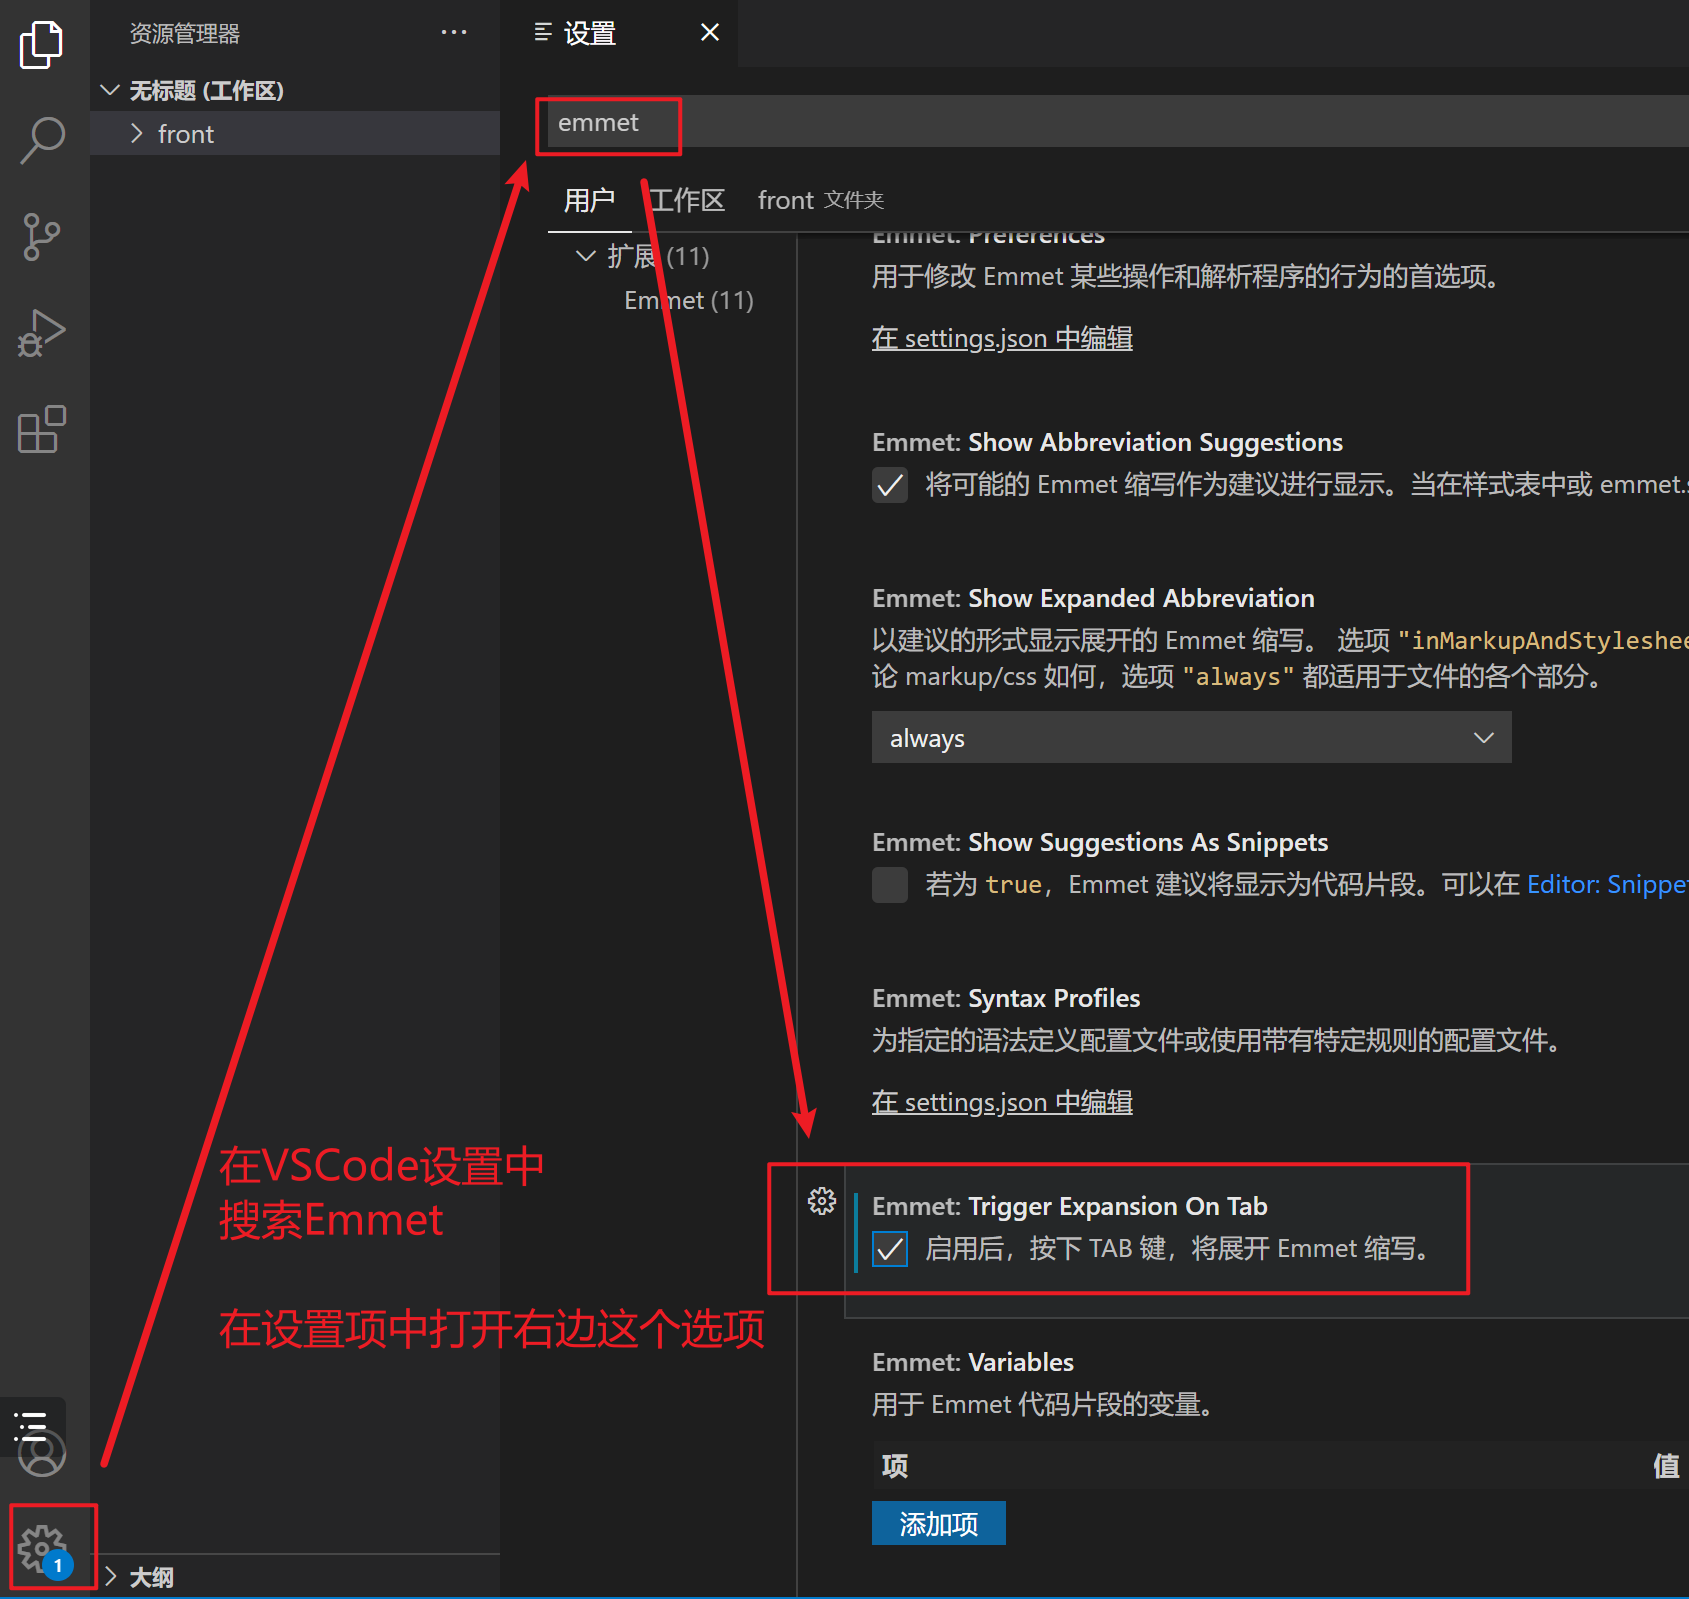The image size is (1689, 1599).
Task: Focus the settings search box containing emmet
Action: click(1118, 122)
